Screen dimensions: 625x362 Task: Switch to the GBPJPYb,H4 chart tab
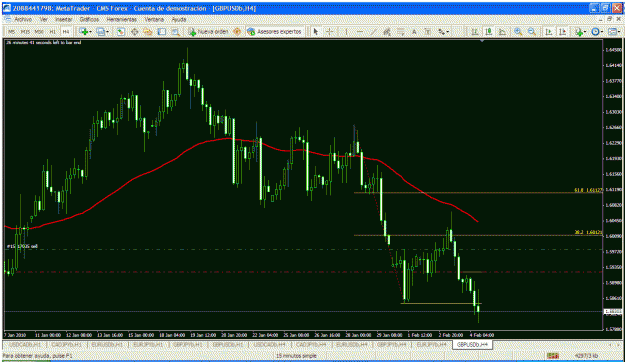(x=392, y=344)
